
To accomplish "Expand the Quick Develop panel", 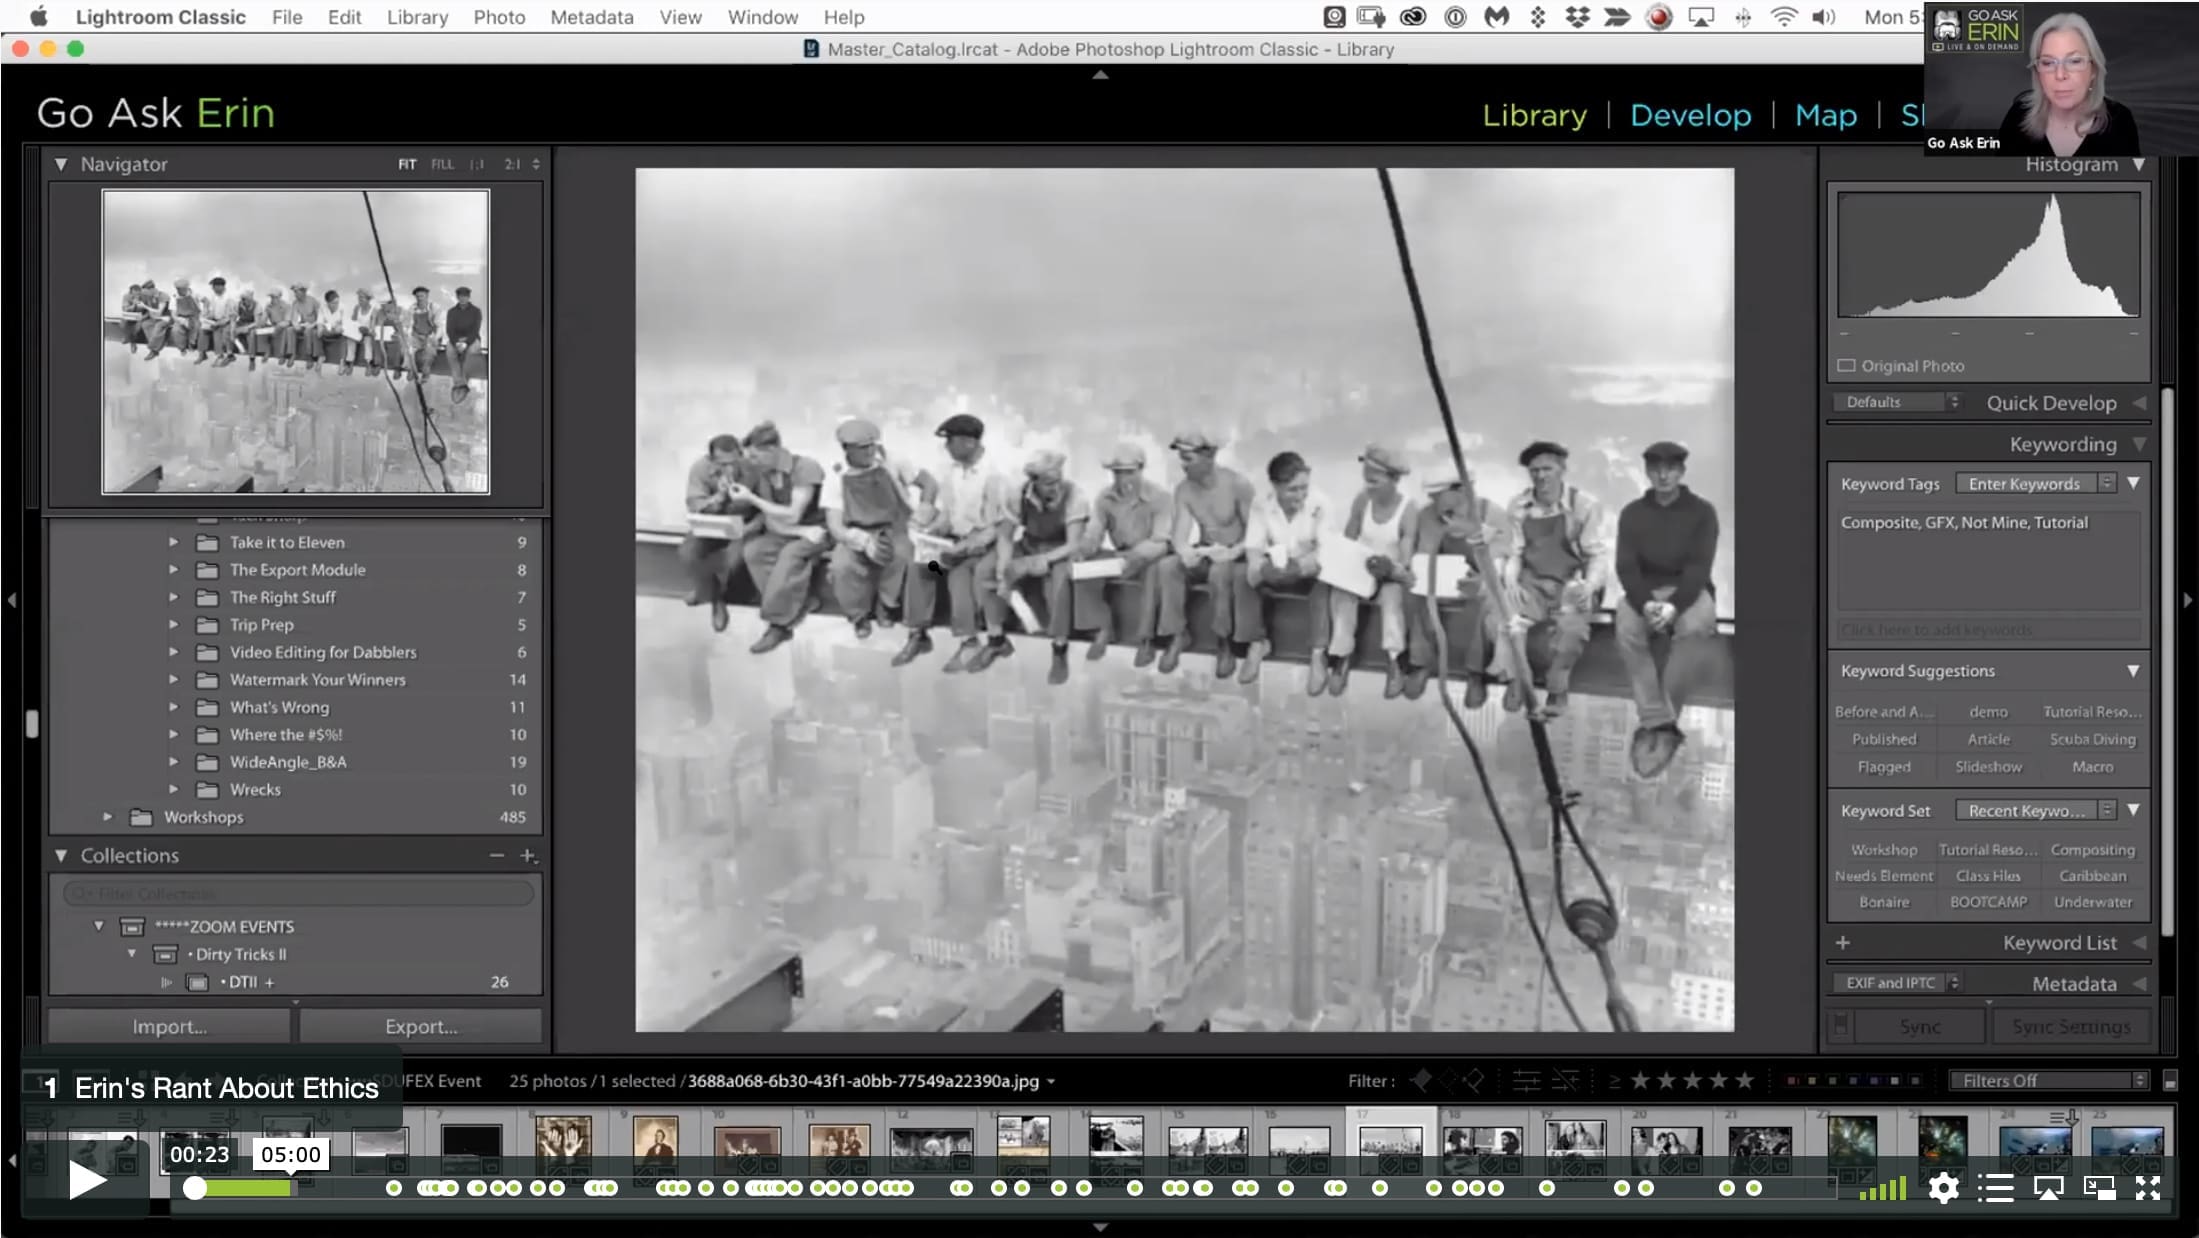I will [2139, 403].
